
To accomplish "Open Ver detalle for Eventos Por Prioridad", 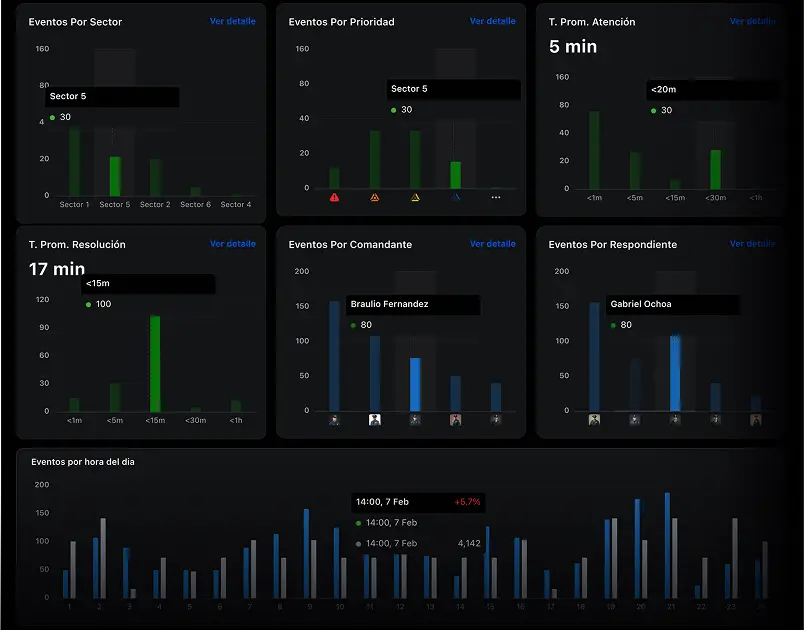I will coord(492,21).
